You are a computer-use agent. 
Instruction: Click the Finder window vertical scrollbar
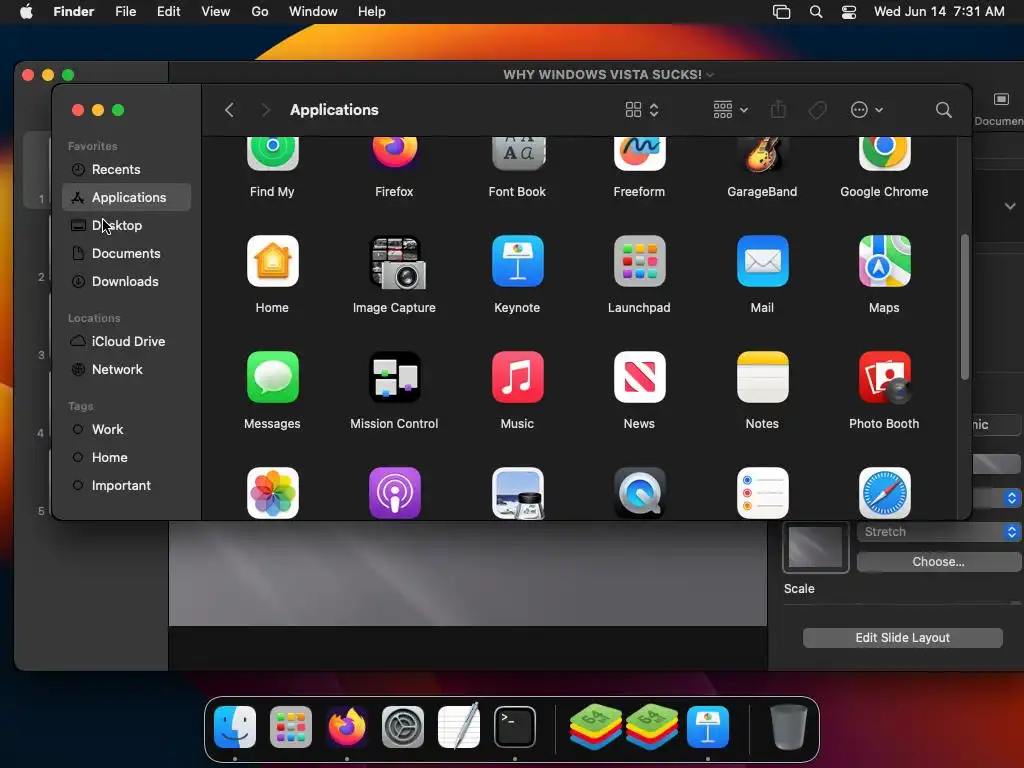pos(965,307)
